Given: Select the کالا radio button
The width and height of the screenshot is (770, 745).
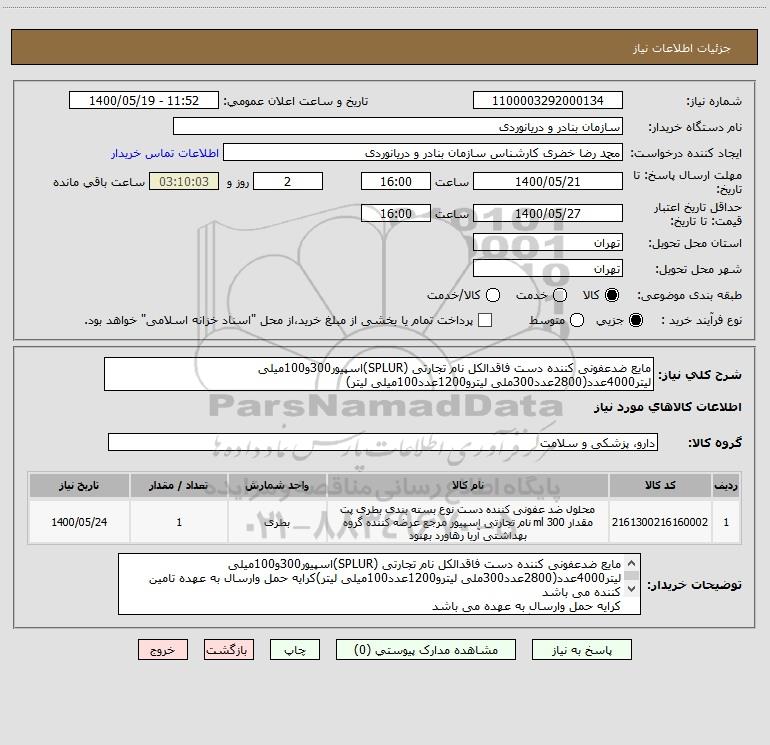Looking at the screenshot, I should [612, 295].
